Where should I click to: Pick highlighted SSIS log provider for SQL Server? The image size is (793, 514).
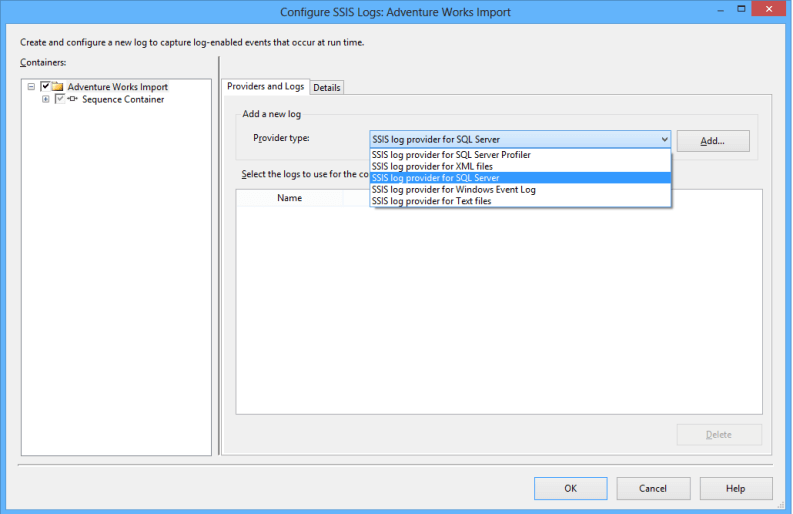point(520,178)
